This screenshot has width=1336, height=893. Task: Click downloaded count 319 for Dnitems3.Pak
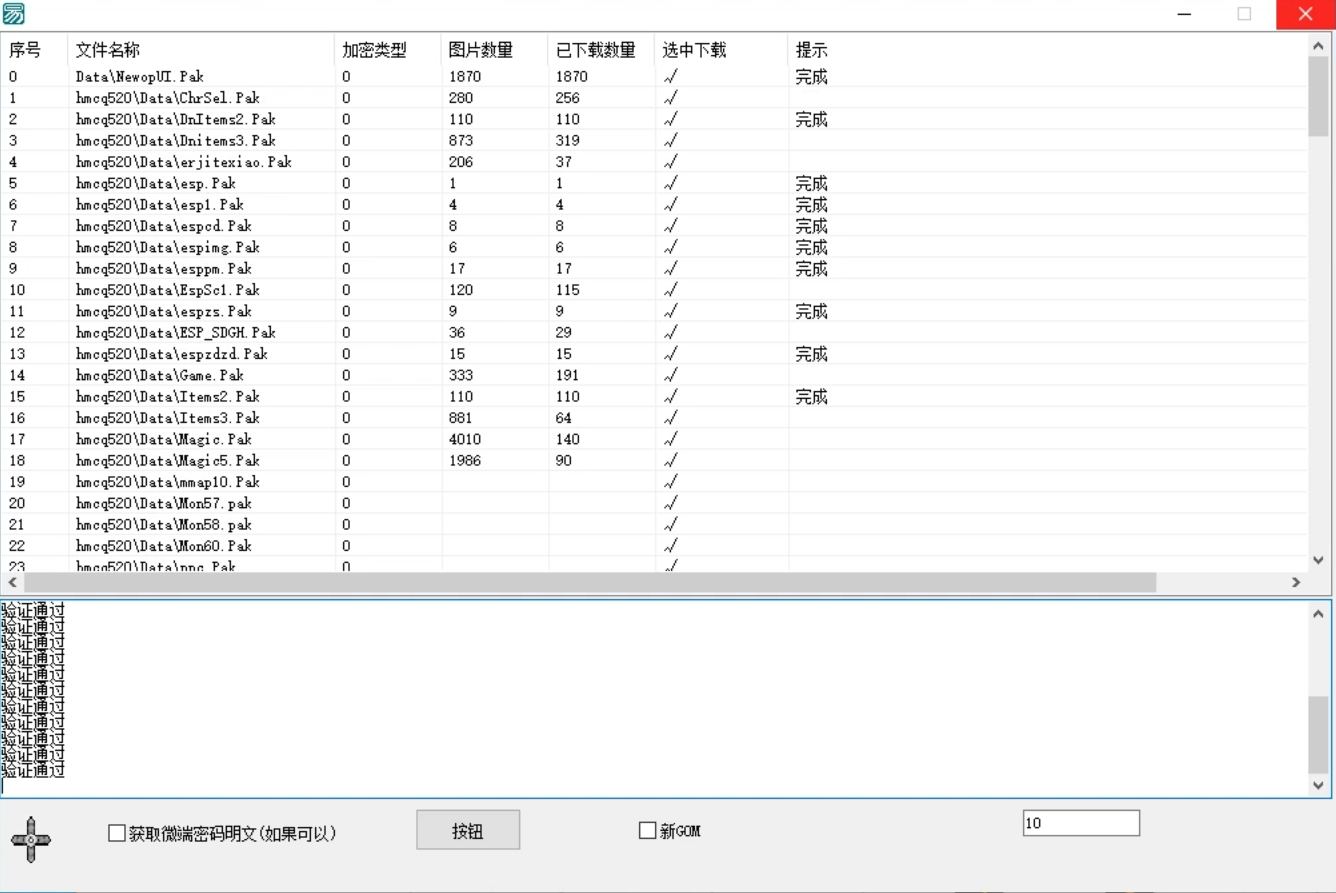(568, 140)
